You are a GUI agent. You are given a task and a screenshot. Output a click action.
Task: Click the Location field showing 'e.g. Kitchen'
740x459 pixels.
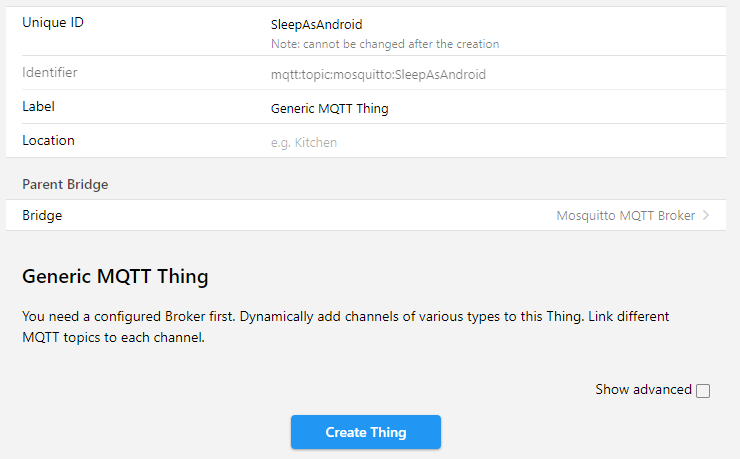point(304,142)
